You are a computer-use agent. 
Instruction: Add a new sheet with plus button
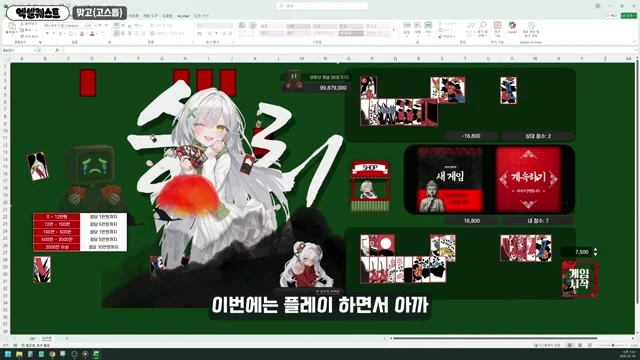click(67, 338)
